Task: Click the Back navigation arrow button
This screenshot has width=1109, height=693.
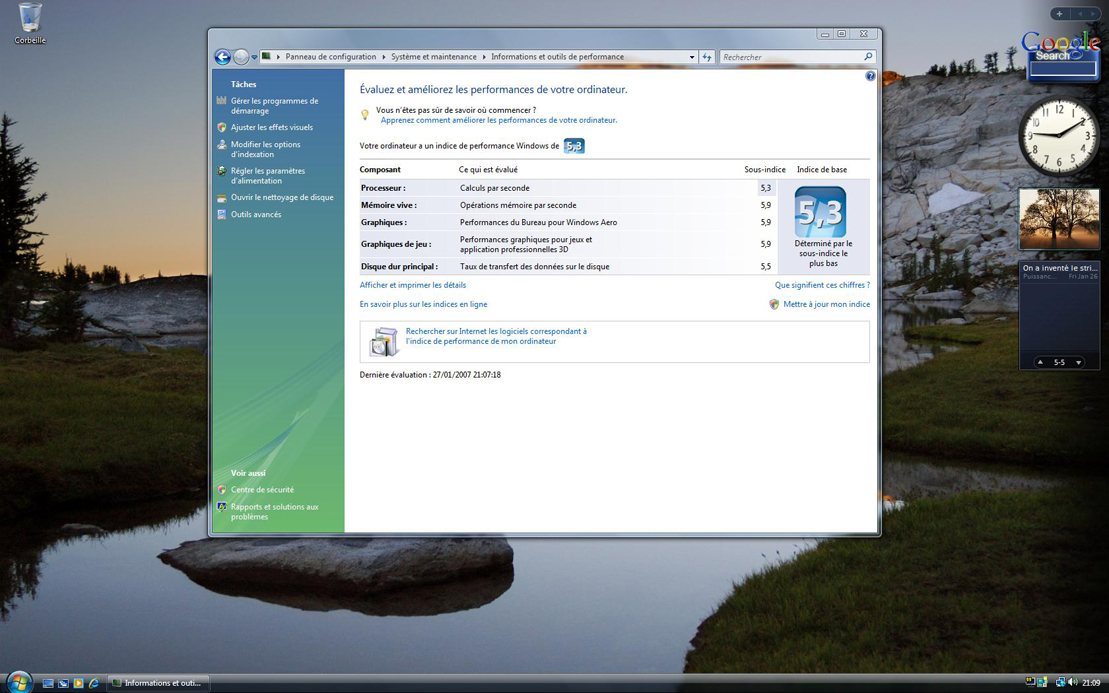Action: tap(223, 57)
